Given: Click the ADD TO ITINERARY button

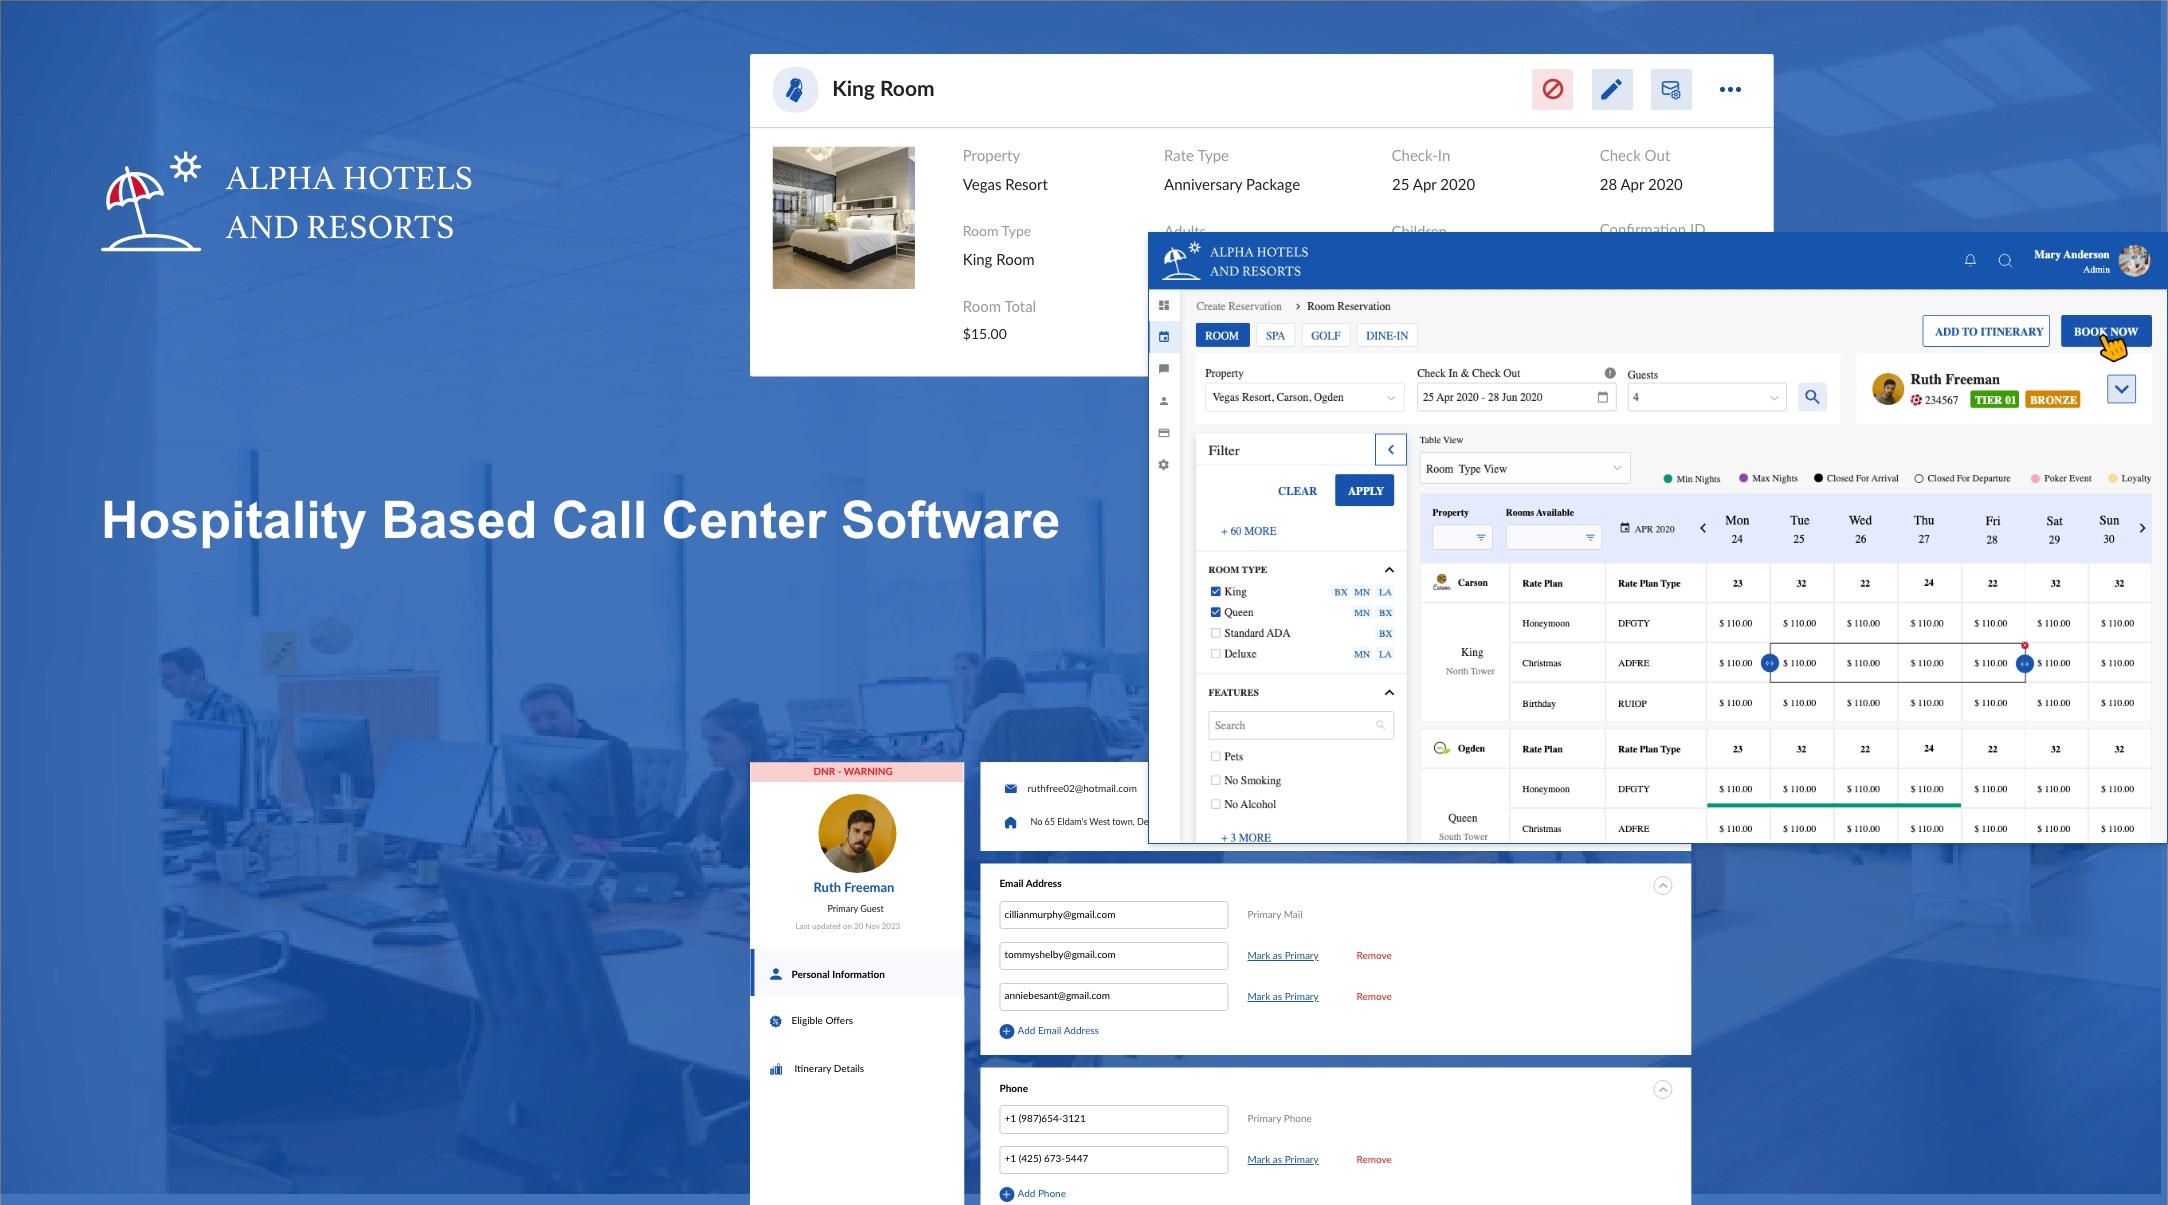Looking at the screenshot, I should [x=1988, y=332].
